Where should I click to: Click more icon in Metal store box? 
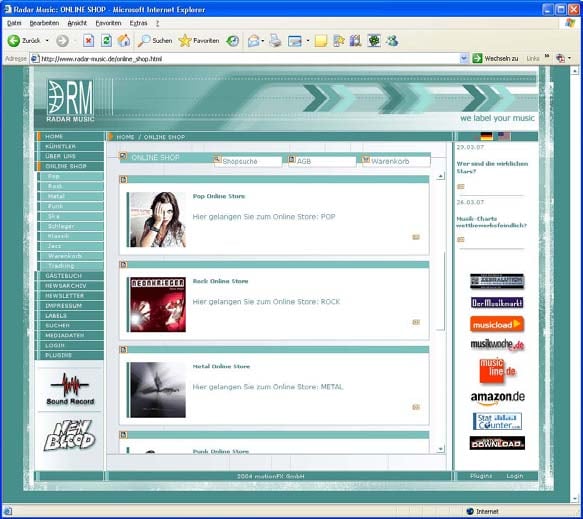[x=416, y=407]
